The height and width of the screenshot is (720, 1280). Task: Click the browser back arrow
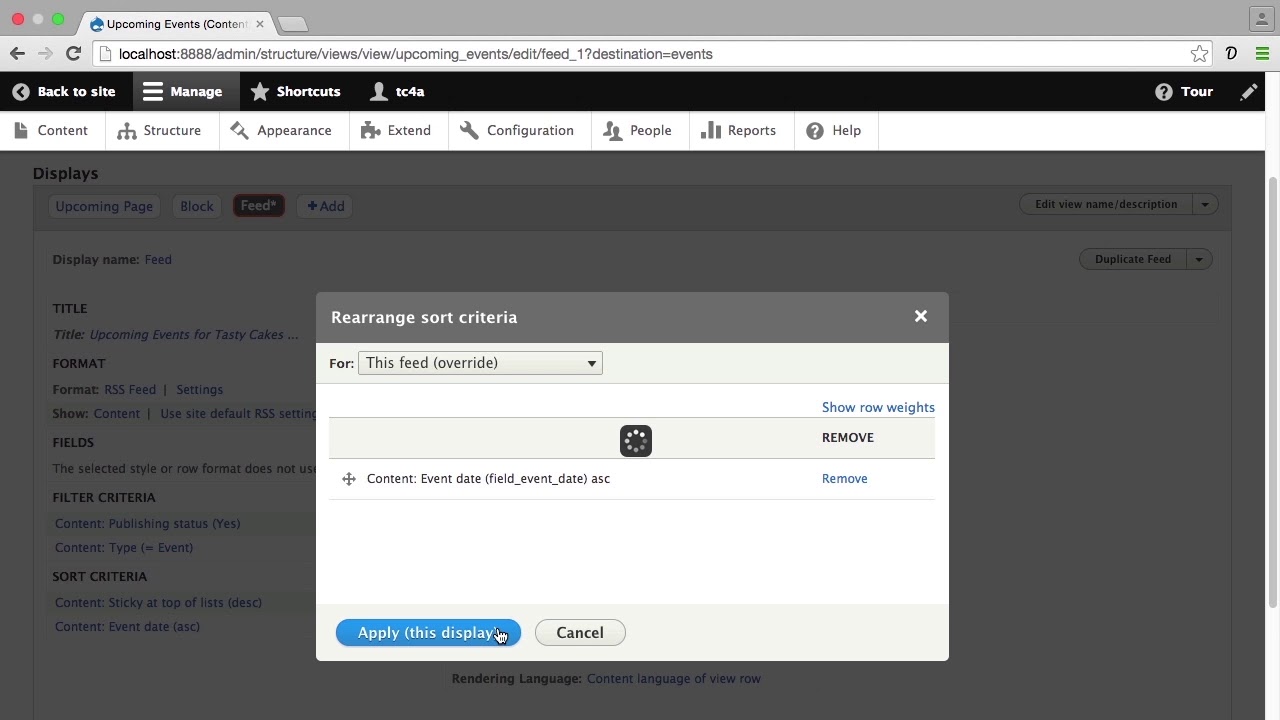[18, 54]
